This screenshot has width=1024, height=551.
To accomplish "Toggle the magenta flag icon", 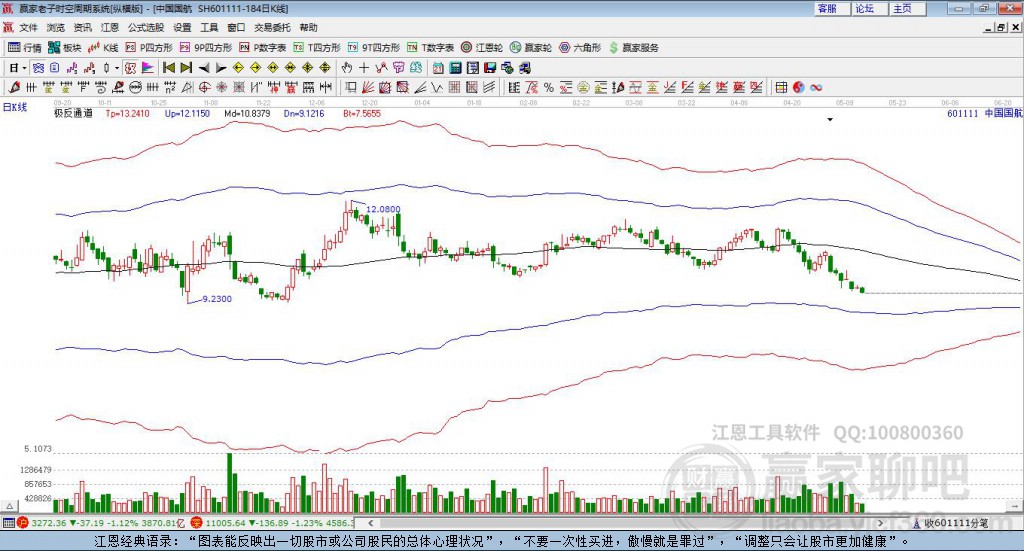I will (148, 68).
